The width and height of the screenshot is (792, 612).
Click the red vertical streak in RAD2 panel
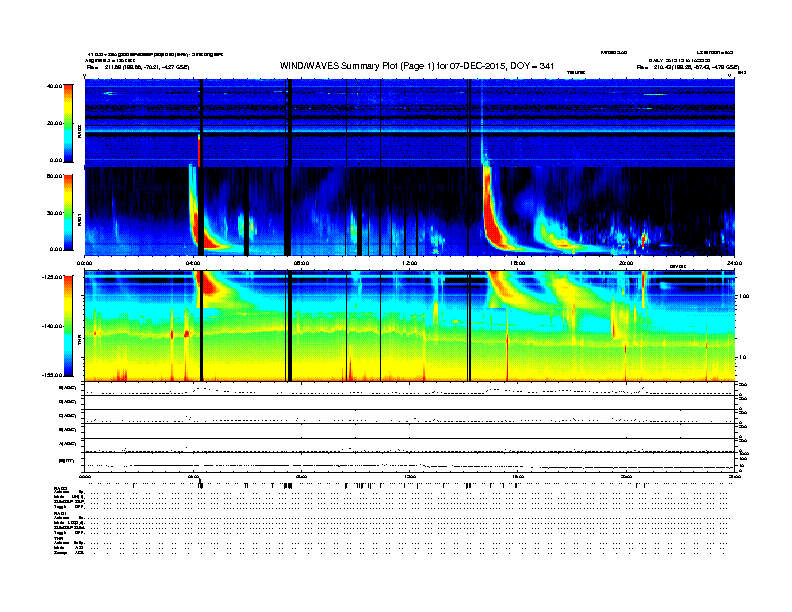click(x=199, y=150)
